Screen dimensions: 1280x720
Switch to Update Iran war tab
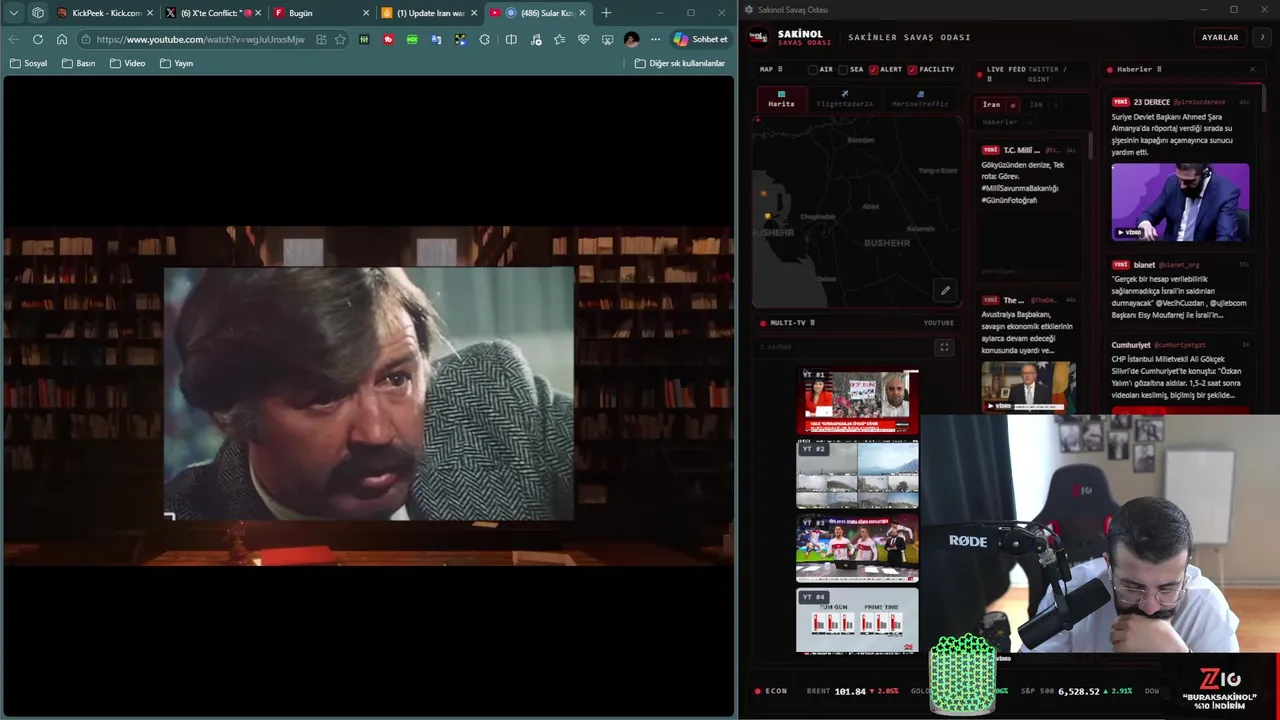[x=430, y=13]
